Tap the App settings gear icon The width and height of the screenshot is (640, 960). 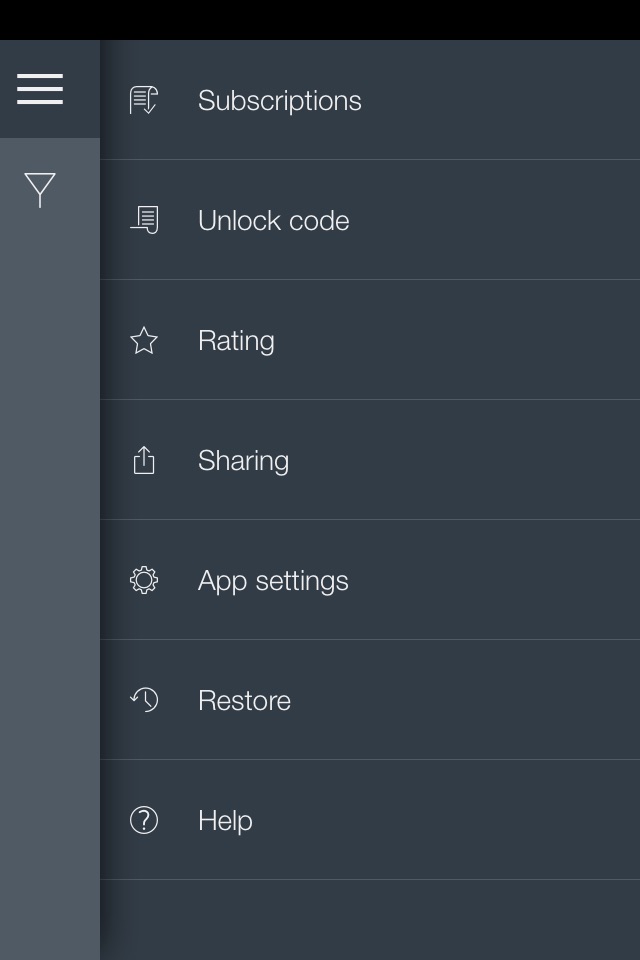tap(144, 580)
